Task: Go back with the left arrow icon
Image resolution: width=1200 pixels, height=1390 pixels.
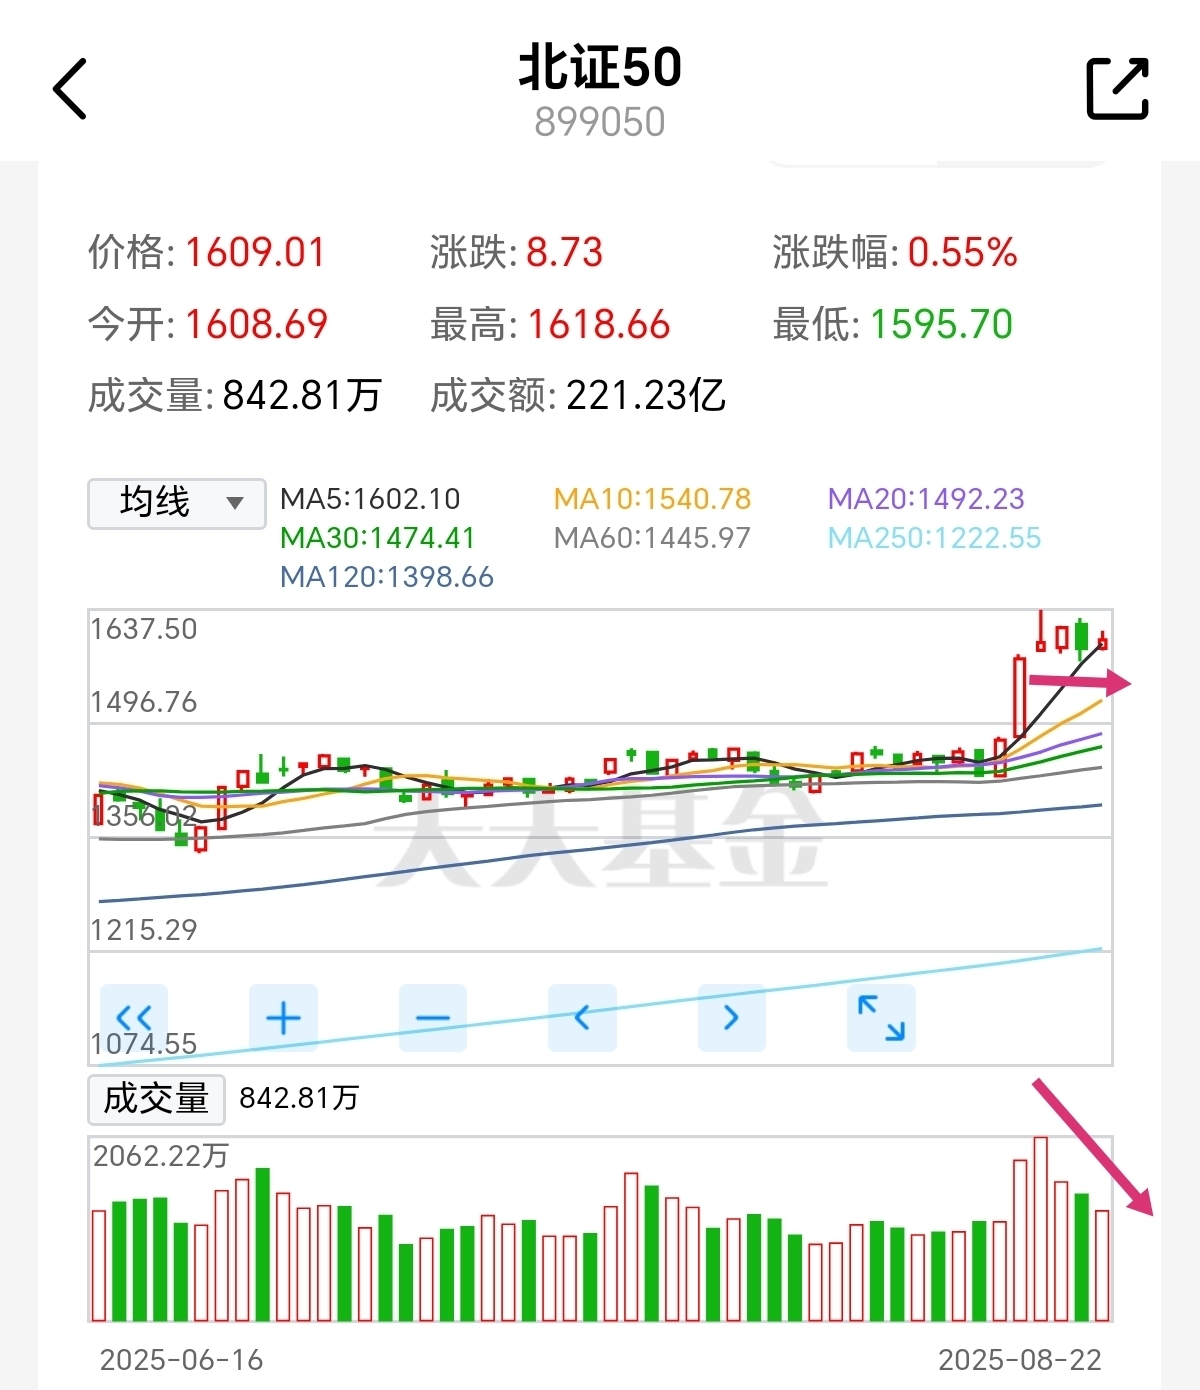Action: pos(70,89)
